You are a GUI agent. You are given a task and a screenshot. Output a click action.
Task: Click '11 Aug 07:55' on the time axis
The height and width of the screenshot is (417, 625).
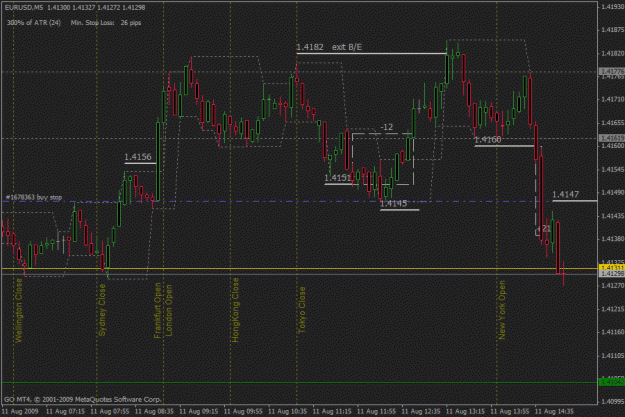[110, 411]
